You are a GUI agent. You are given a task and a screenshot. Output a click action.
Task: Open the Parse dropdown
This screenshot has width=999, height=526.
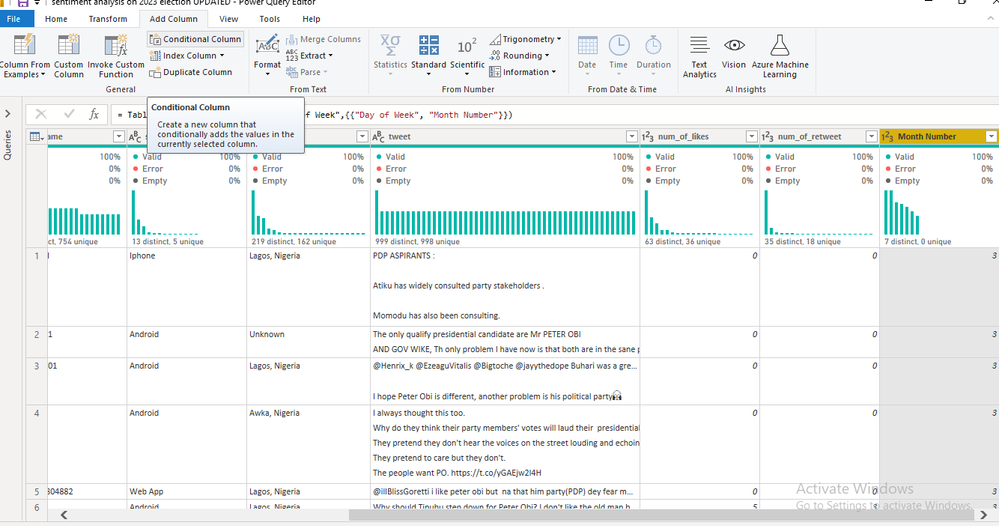(x=307, y=72)
